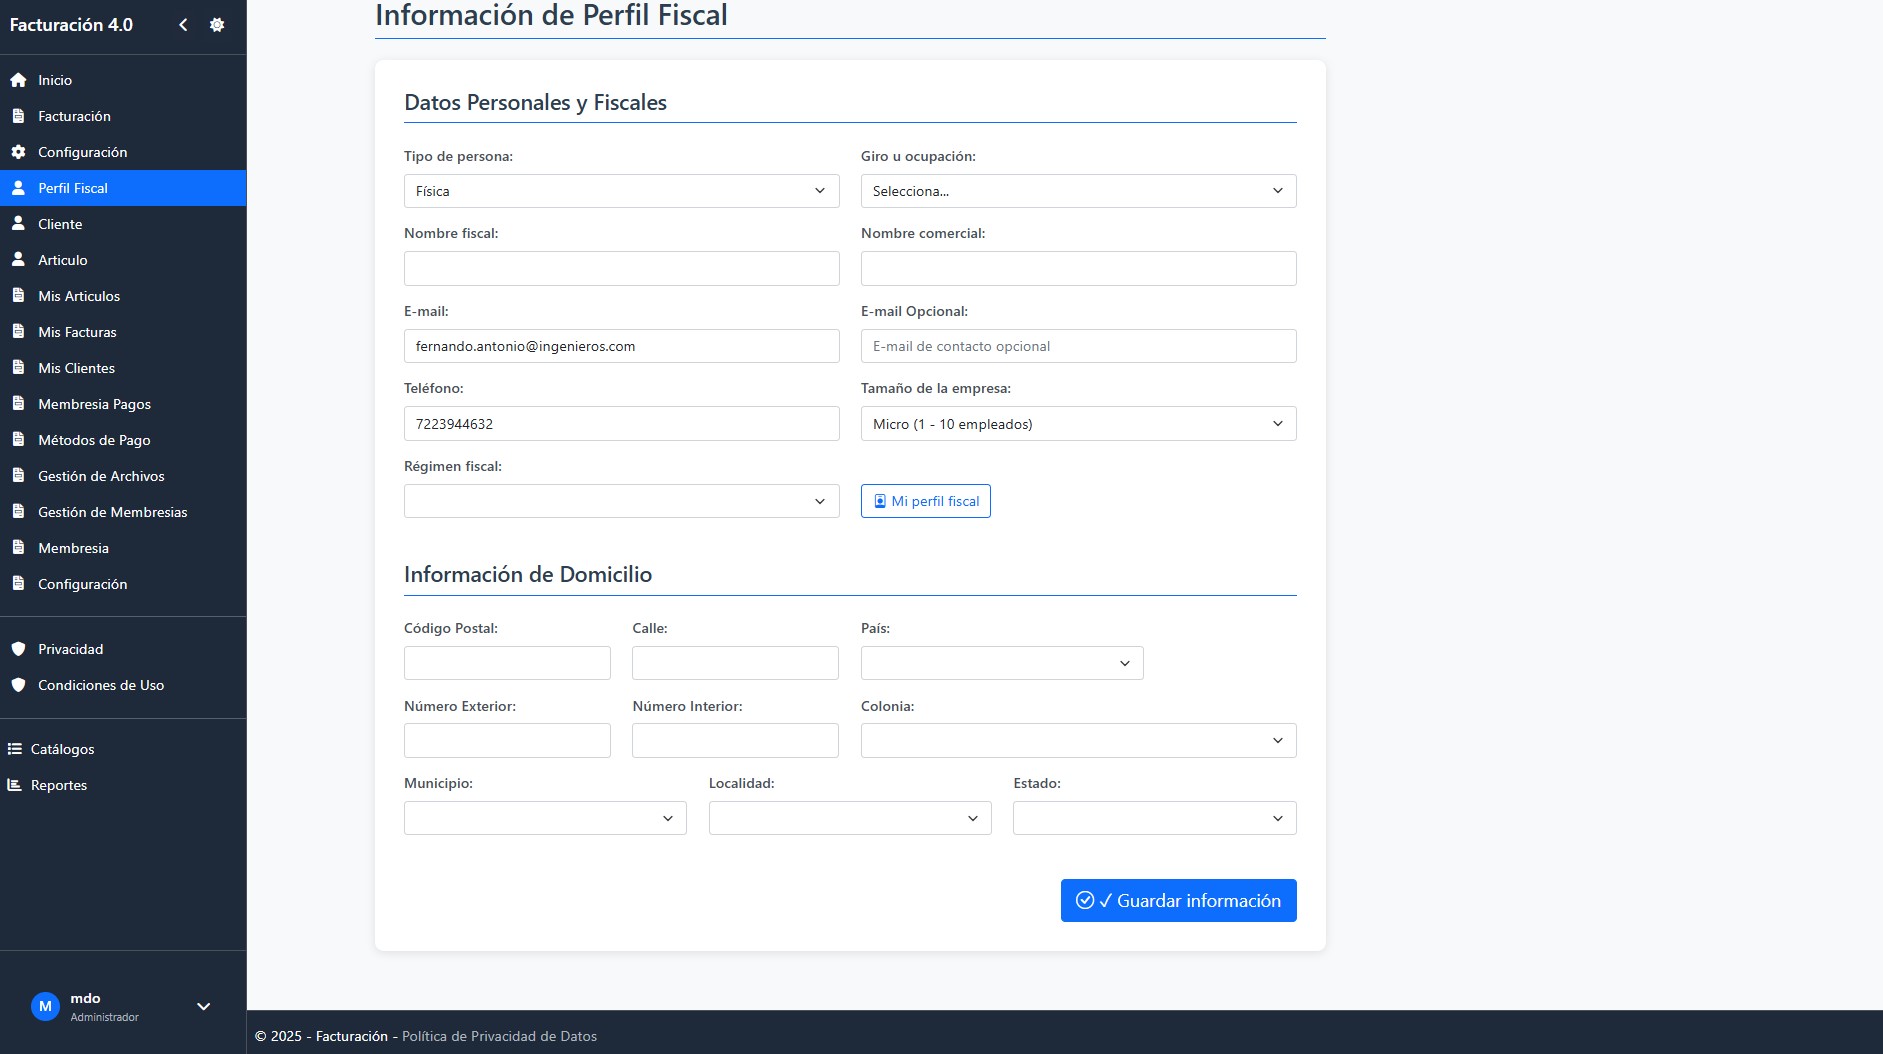
Task: Go to Métodos de Pago menu item
Action: [94, 440]
